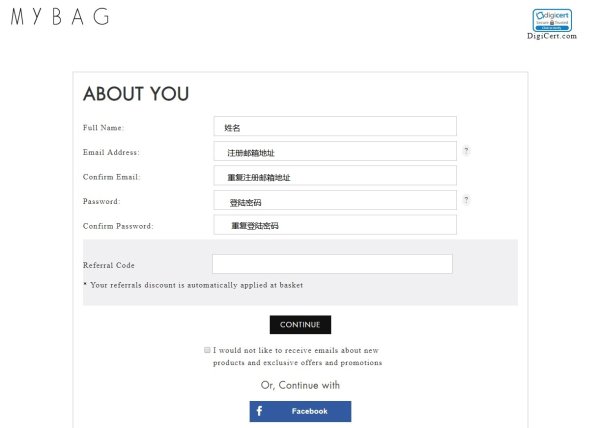This screenshot has width=599, height=428.
Task: Click into the Password field
Action: [335, 200]
